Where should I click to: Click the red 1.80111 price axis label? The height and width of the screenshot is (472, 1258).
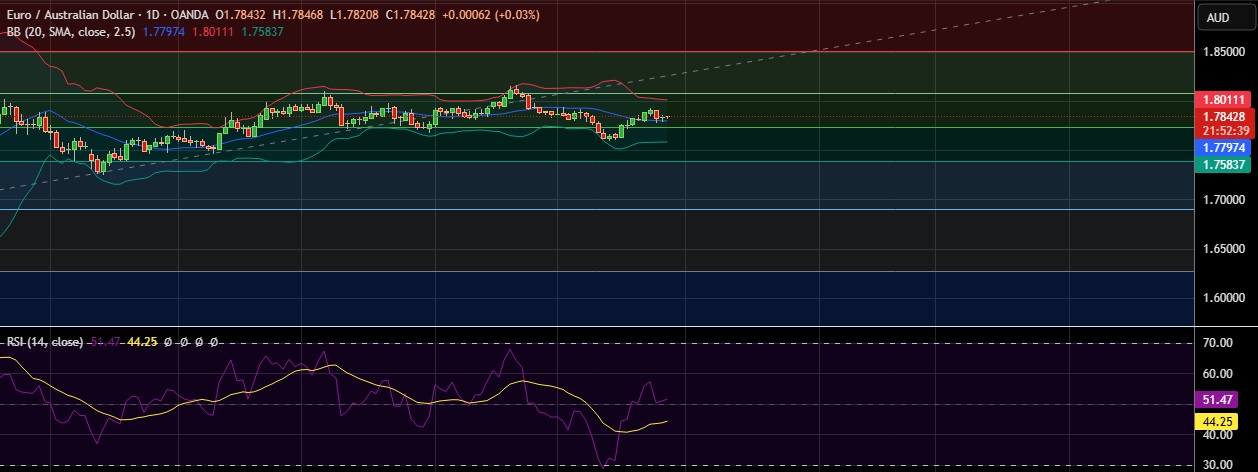1223,99
